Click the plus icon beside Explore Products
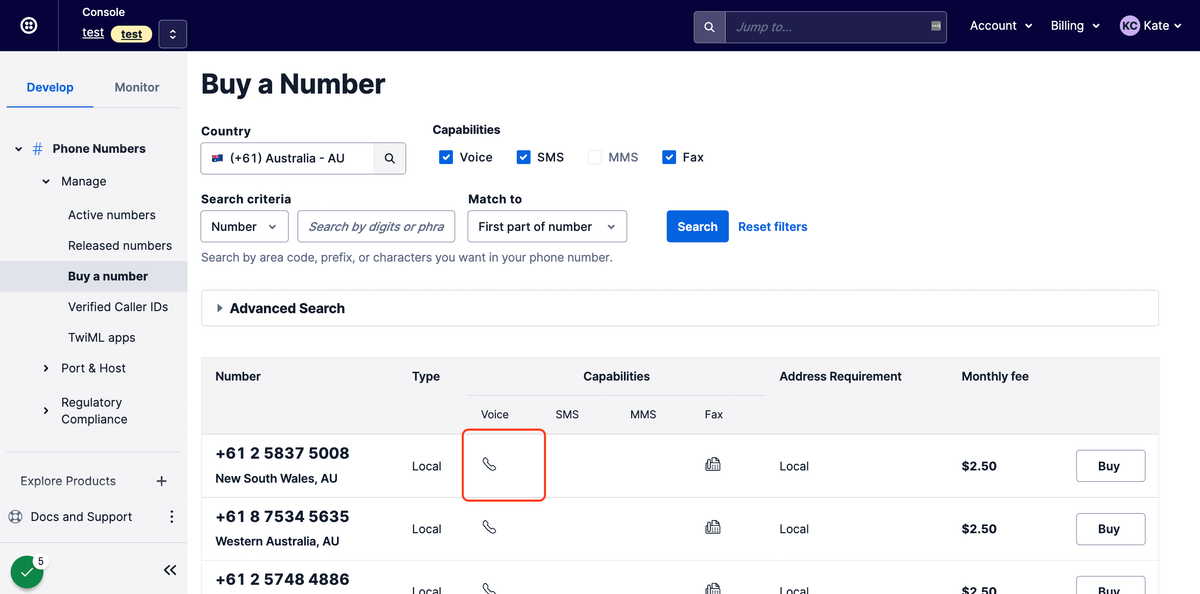Screen dimensions: 1200x594 162,481
